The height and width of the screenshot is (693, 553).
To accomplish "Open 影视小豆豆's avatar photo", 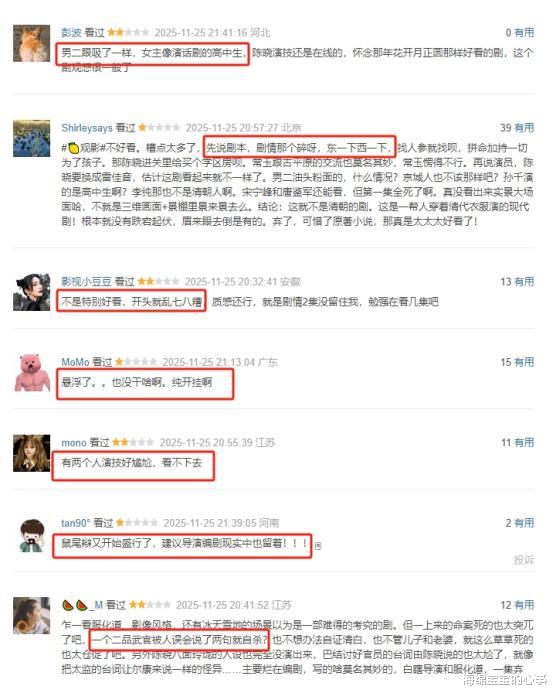I will pyautogui.click(x=31, y=292).
